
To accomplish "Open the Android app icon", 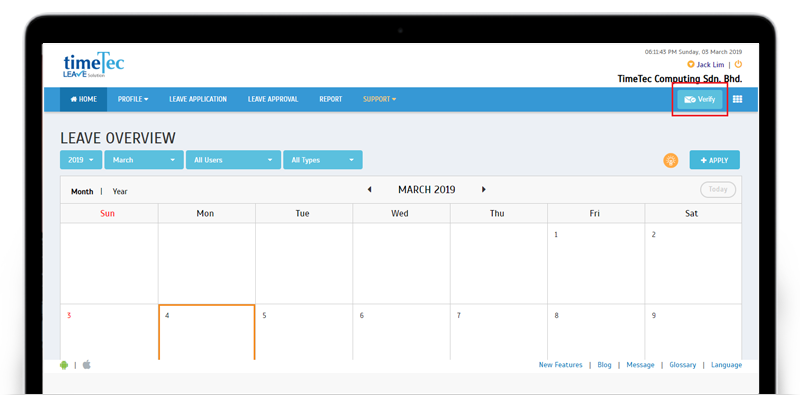I will click(64, 365).
